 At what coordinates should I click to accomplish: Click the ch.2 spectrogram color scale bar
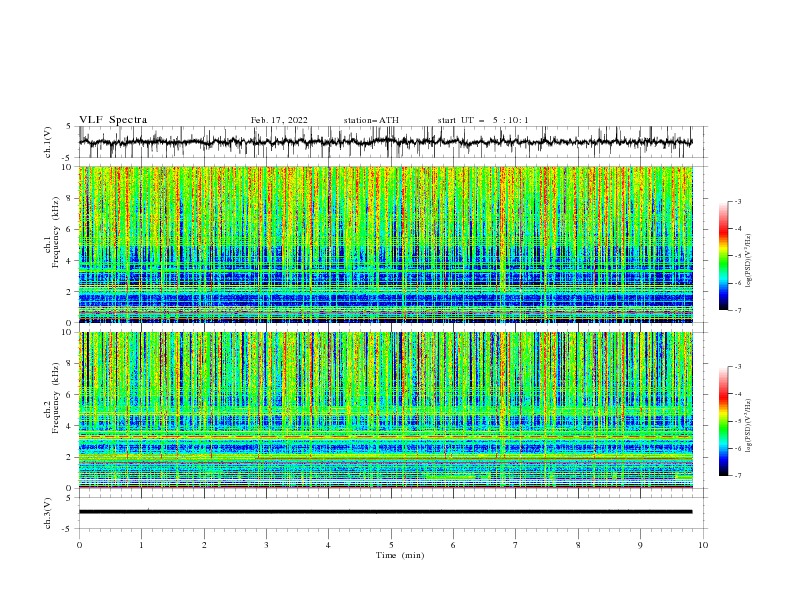(723, 421)
